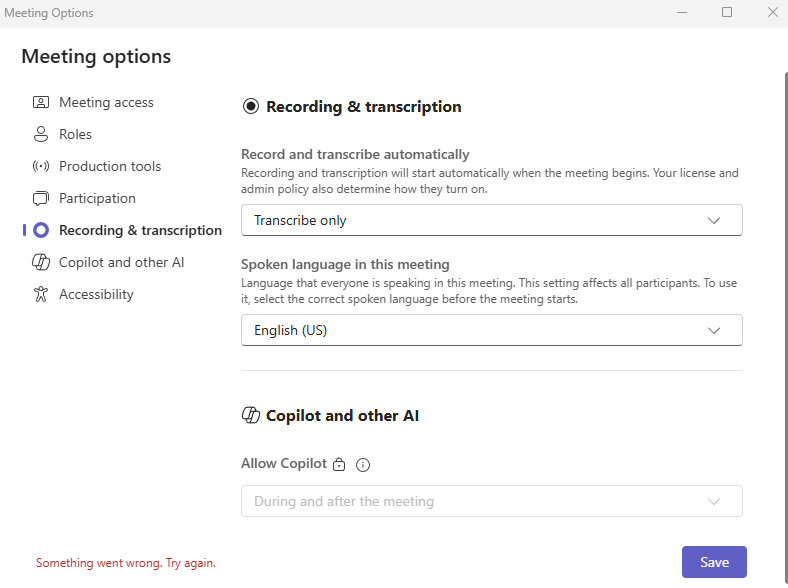Open the English (US) spoken language dropdown

click(x=491, y=330)
